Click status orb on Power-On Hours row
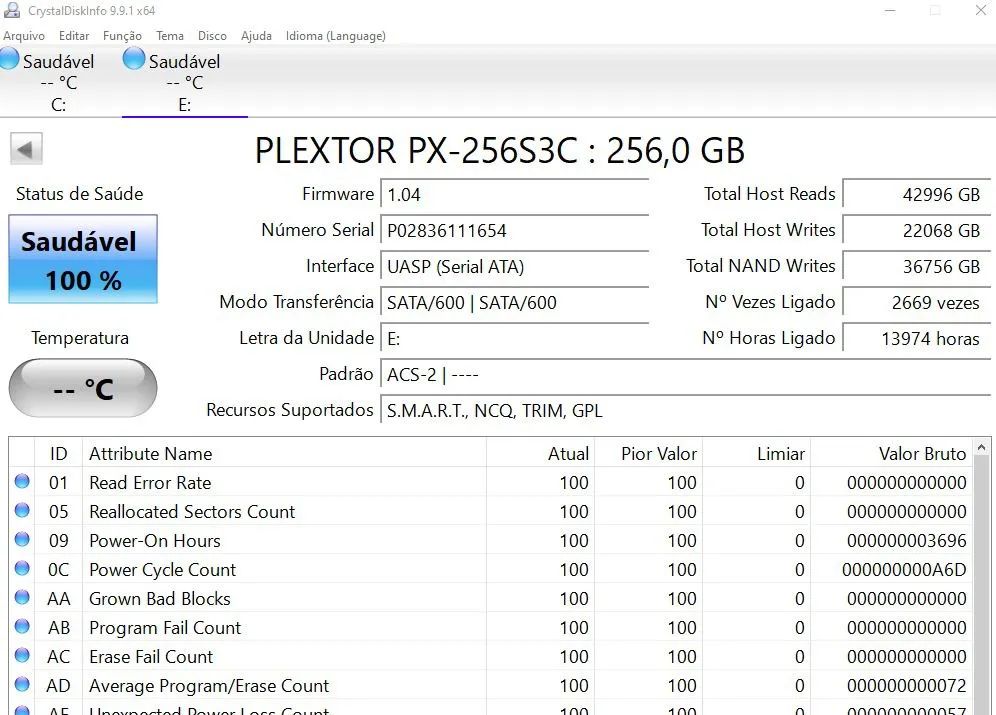Image resolution: width=996 pixels, height=715 pixels. click(x=22, y=540)
